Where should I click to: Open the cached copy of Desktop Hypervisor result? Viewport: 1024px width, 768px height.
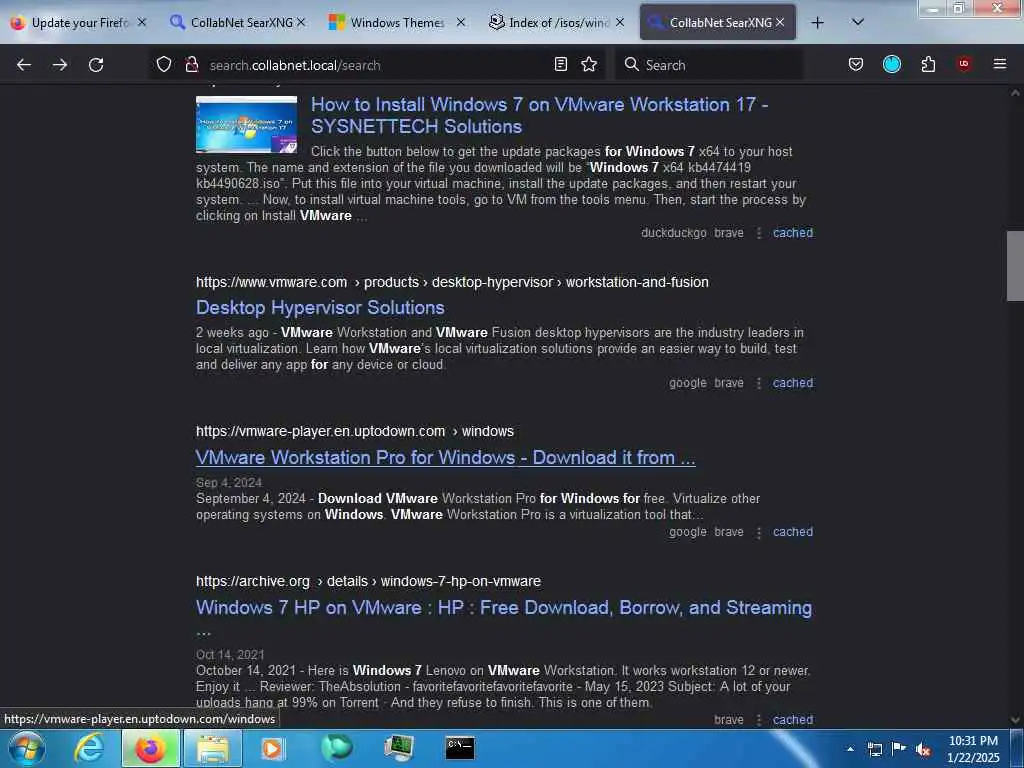(793, 383)
